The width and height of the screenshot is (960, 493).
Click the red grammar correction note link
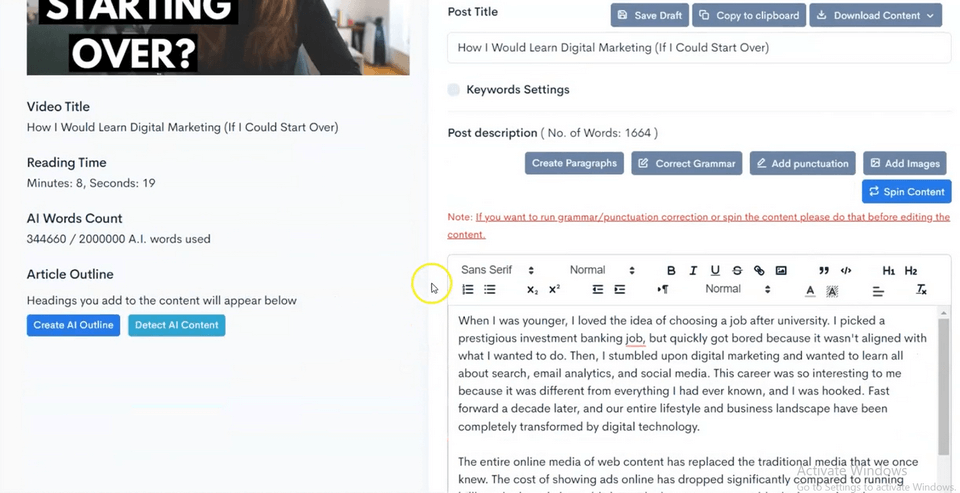click(699, 226)
